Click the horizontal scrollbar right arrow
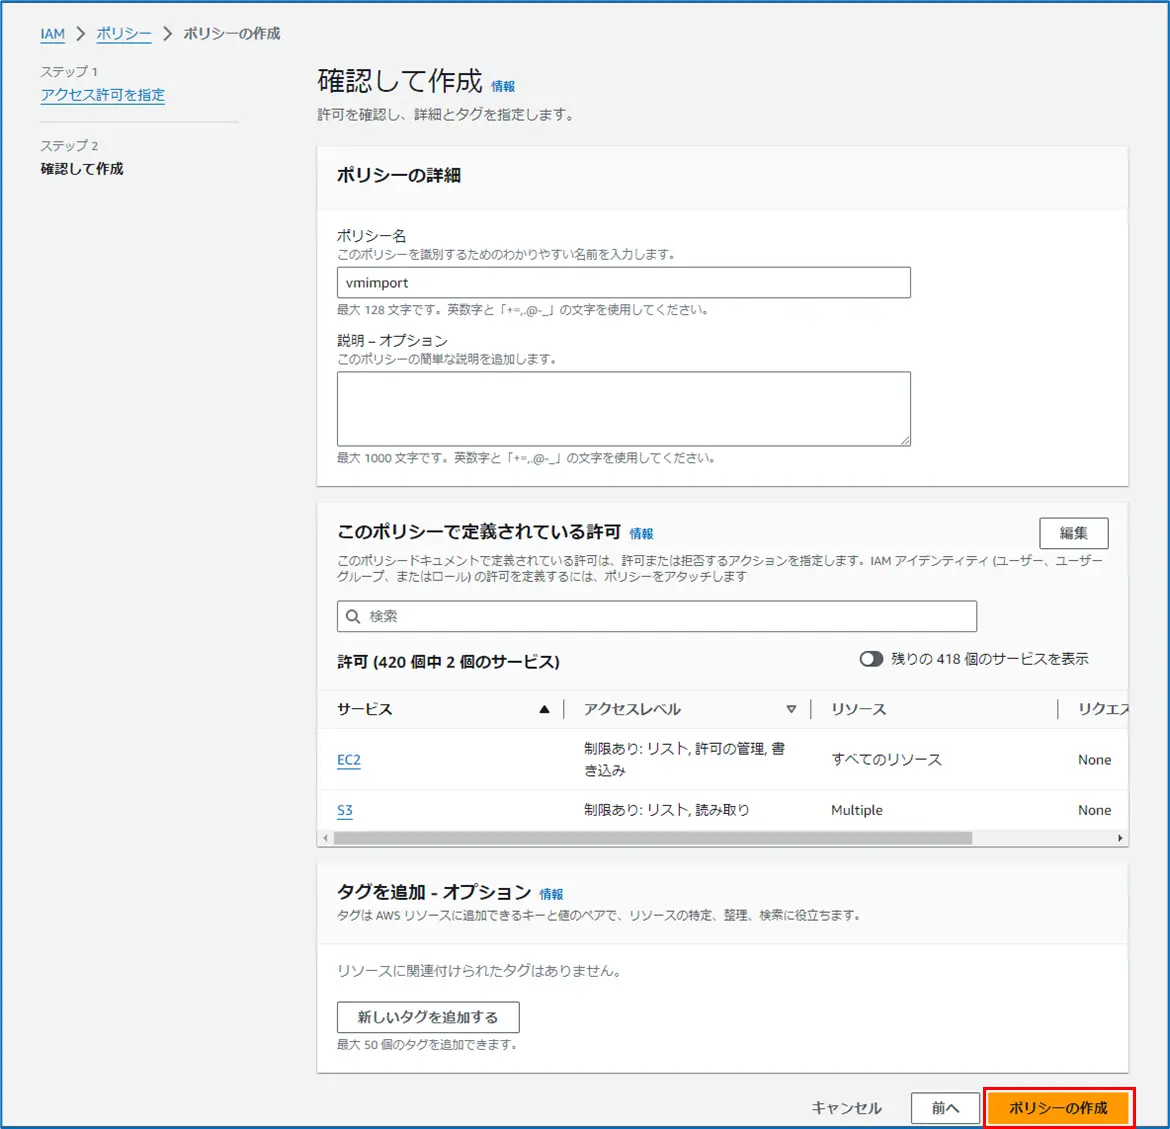1170x1129 pixels. 1120,838
